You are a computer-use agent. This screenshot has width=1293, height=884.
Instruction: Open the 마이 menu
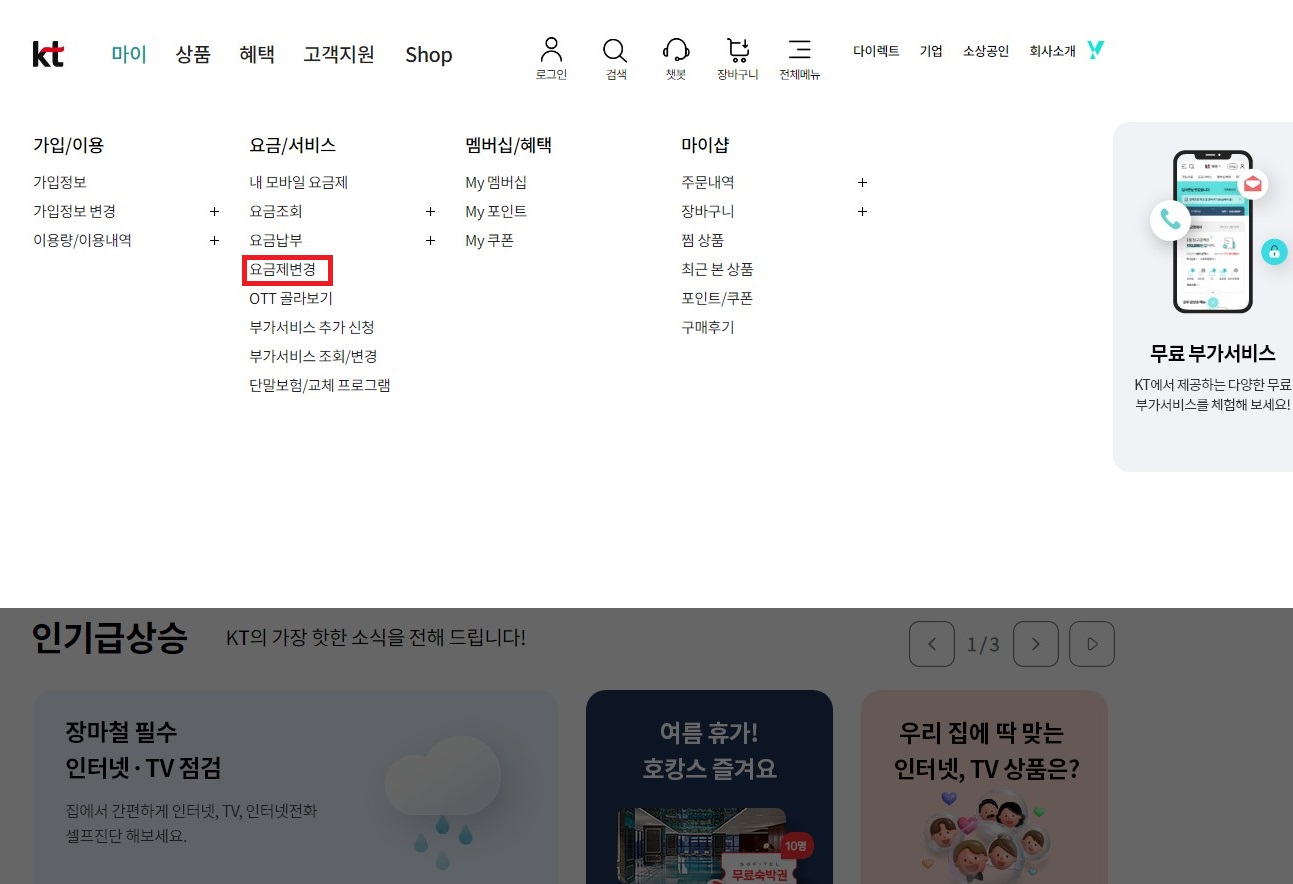click(x=128, y=55)
